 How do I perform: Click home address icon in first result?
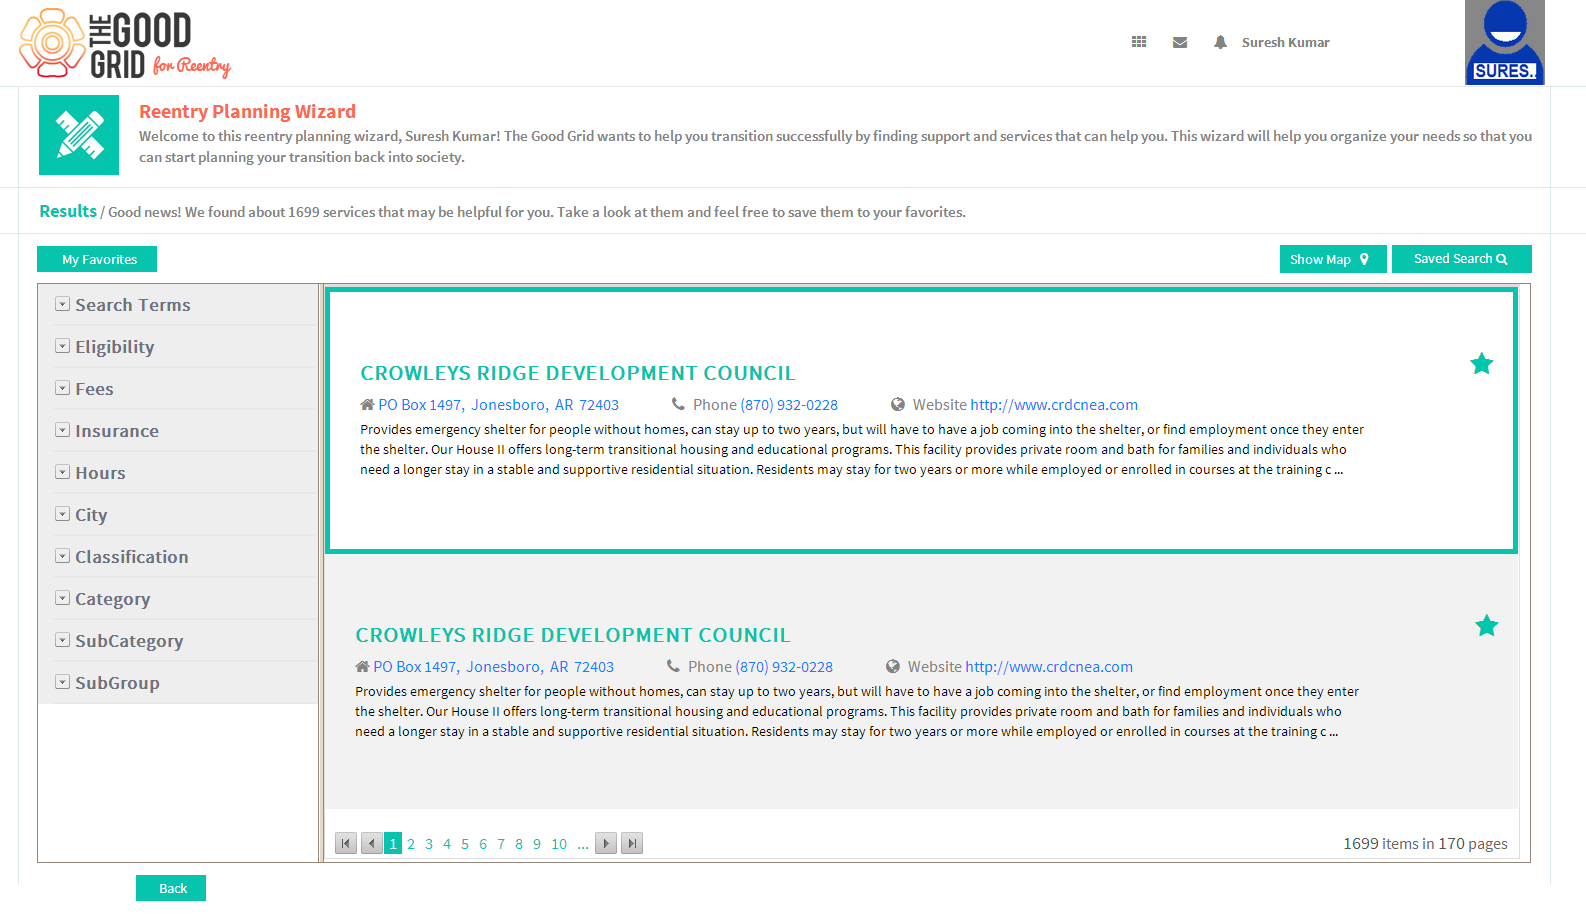tap(367, 405)
